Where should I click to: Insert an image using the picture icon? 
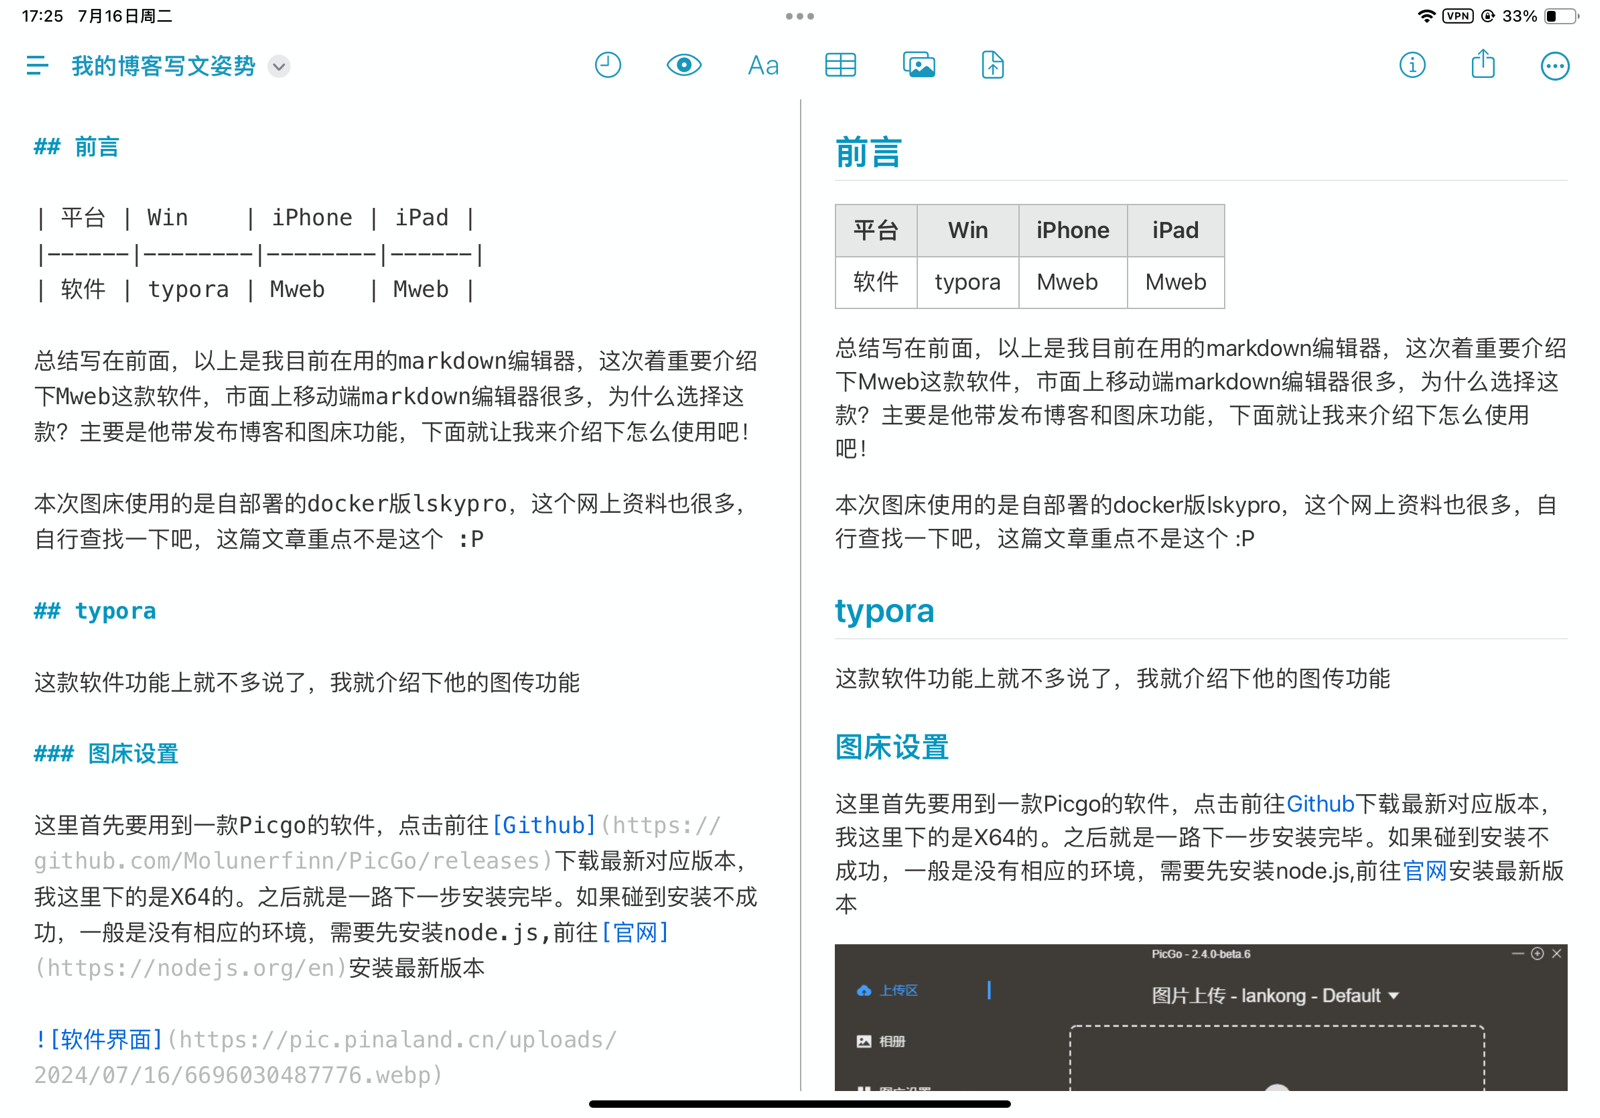pyautogui.click(x=918, y=65)
